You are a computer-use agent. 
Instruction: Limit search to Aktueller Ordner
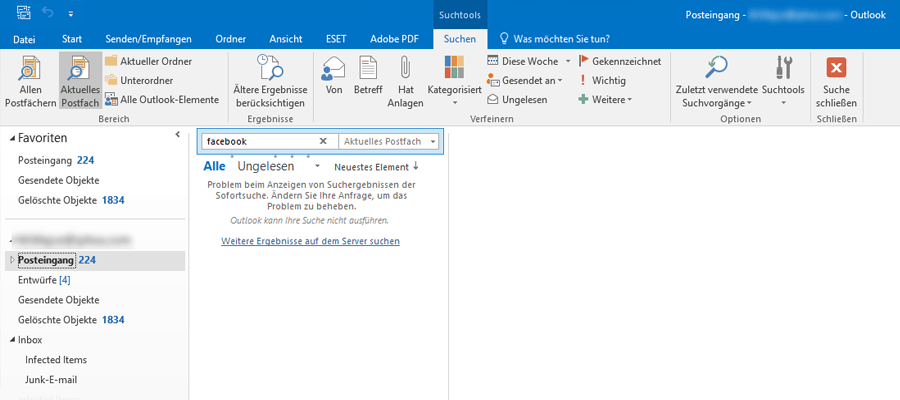click(148, 61)
